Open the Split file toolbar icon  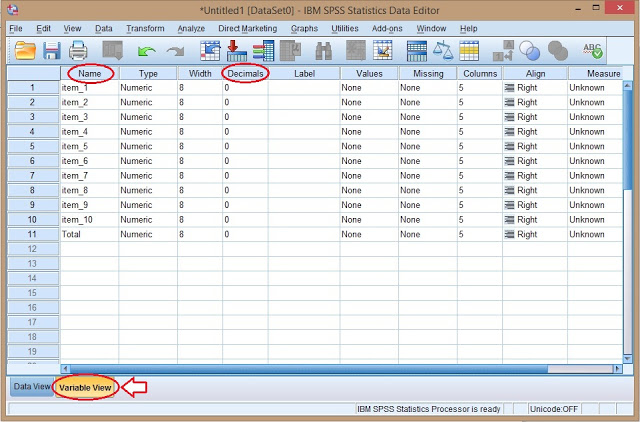point(417,51)
